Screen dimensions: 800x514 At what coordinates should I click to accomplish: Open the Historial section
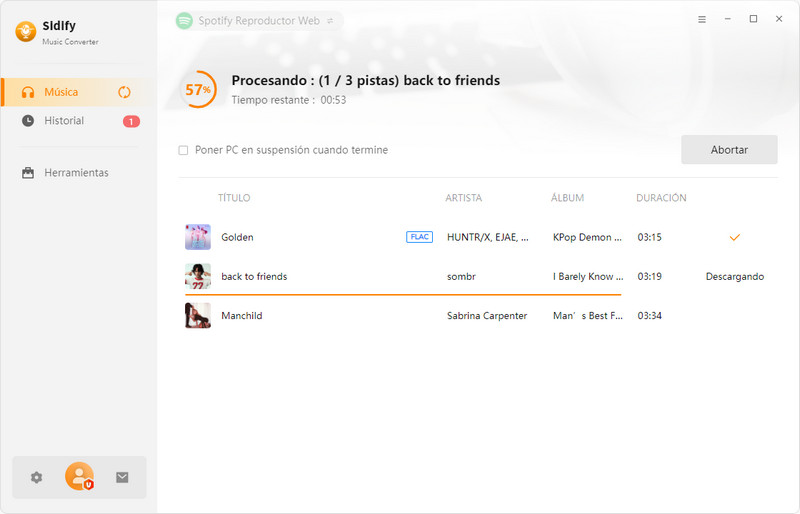click(x=78, y=121)
